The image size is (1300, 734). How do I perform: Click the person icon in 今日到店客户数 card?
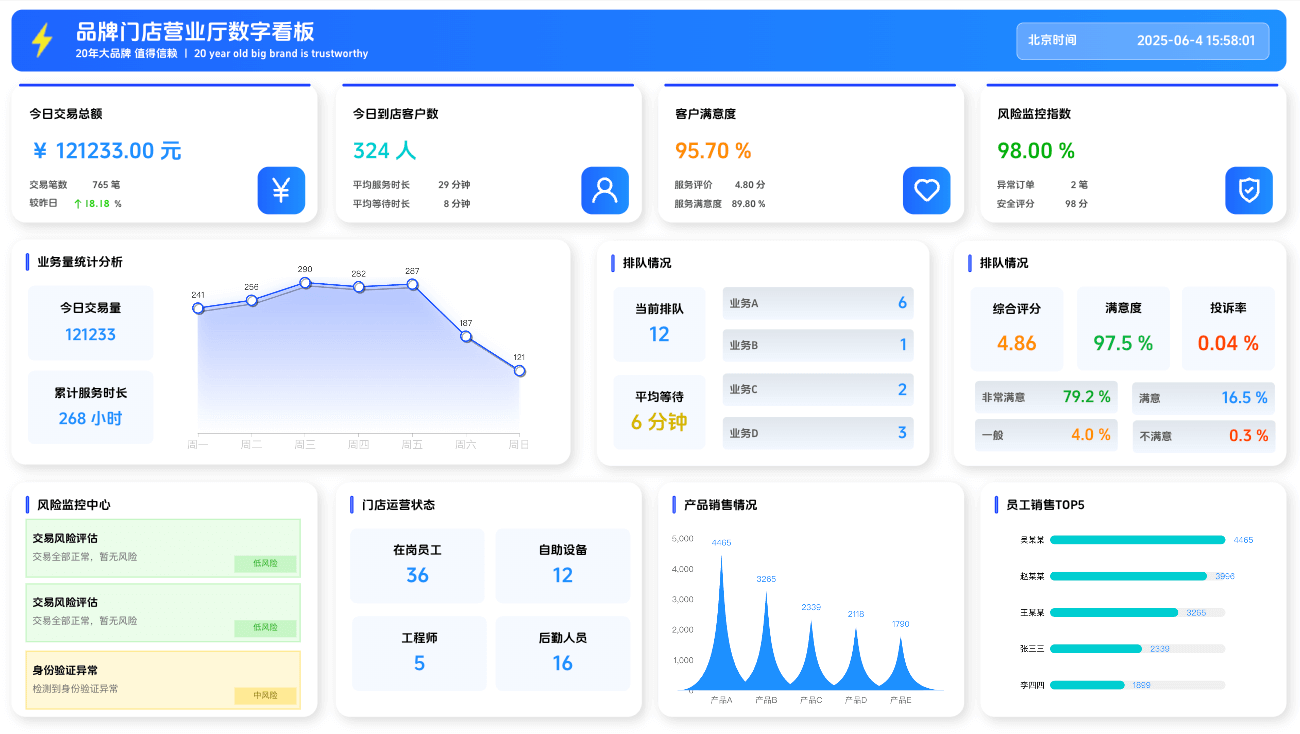click(605, 190)
